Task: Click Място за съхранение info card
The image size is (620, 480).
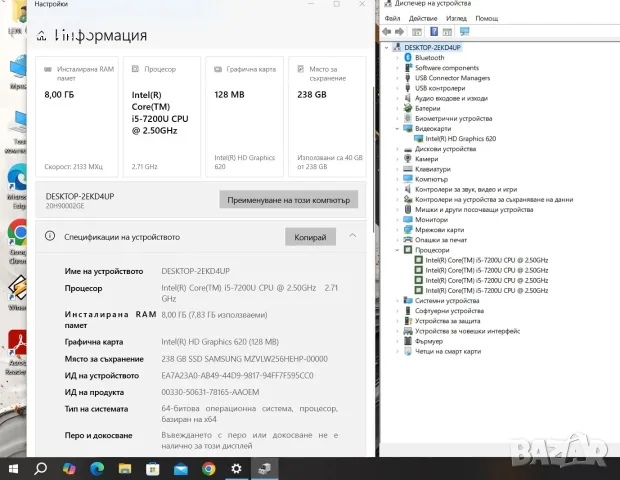Action: pyautogui.click(x=327, y=117)
